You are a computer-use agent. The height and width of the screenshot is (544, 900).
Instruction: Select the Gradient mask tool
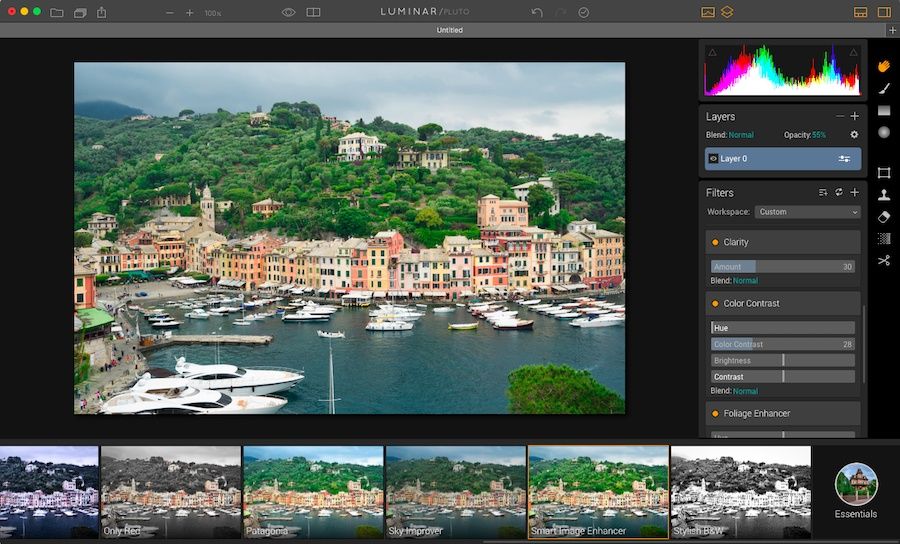pyautogui.click(x=884, y=110)
